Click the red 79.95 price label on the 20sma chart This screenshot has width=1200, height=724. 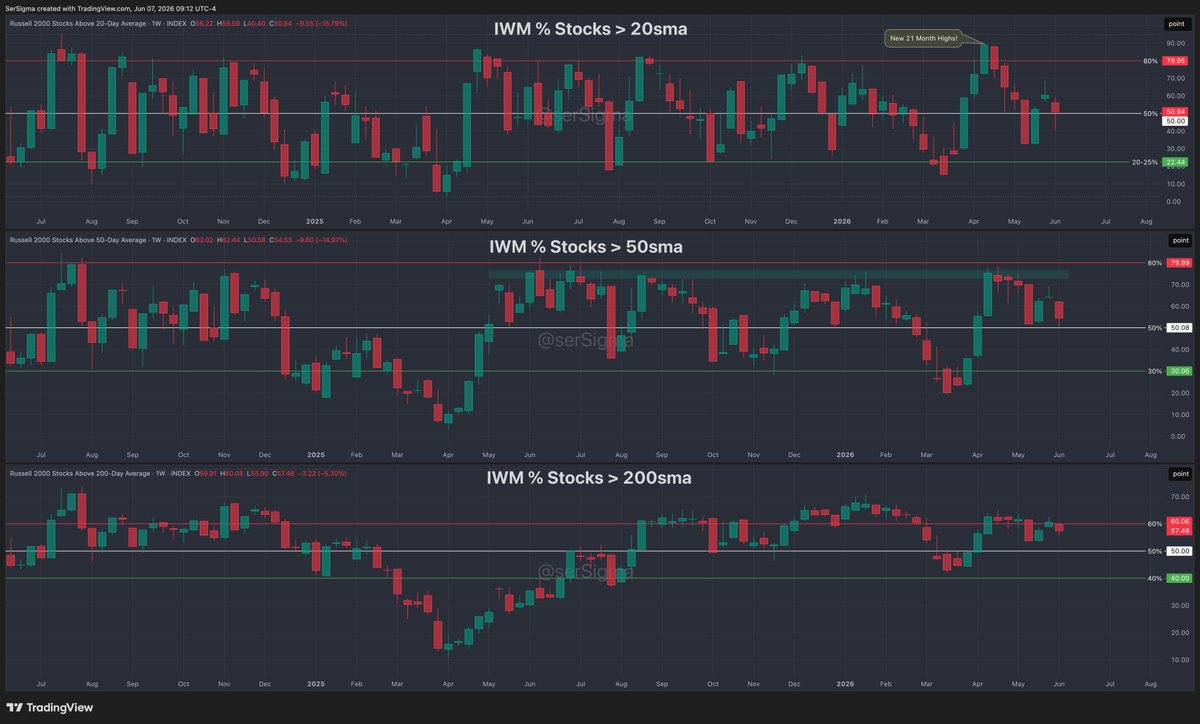(x=1174, y=61)
